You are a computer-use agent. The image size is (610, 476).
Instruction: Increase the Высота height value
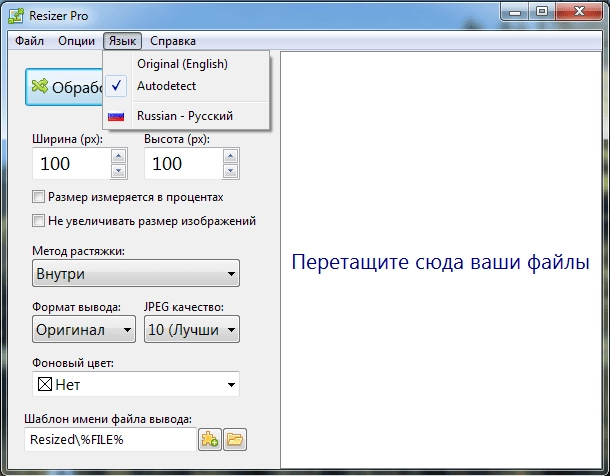(231, 156)
